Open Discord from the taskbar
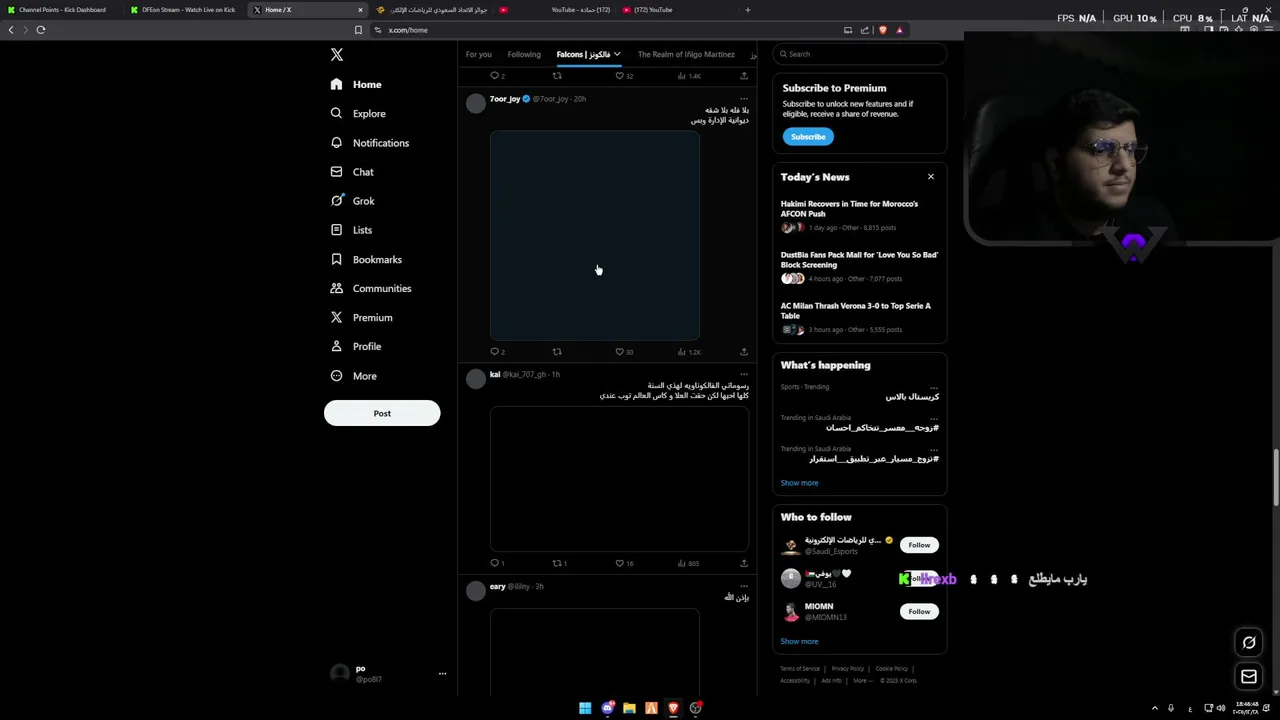The height and width of the screenshot is (720, 1280). pyautogui.click(x=607, y=708)
